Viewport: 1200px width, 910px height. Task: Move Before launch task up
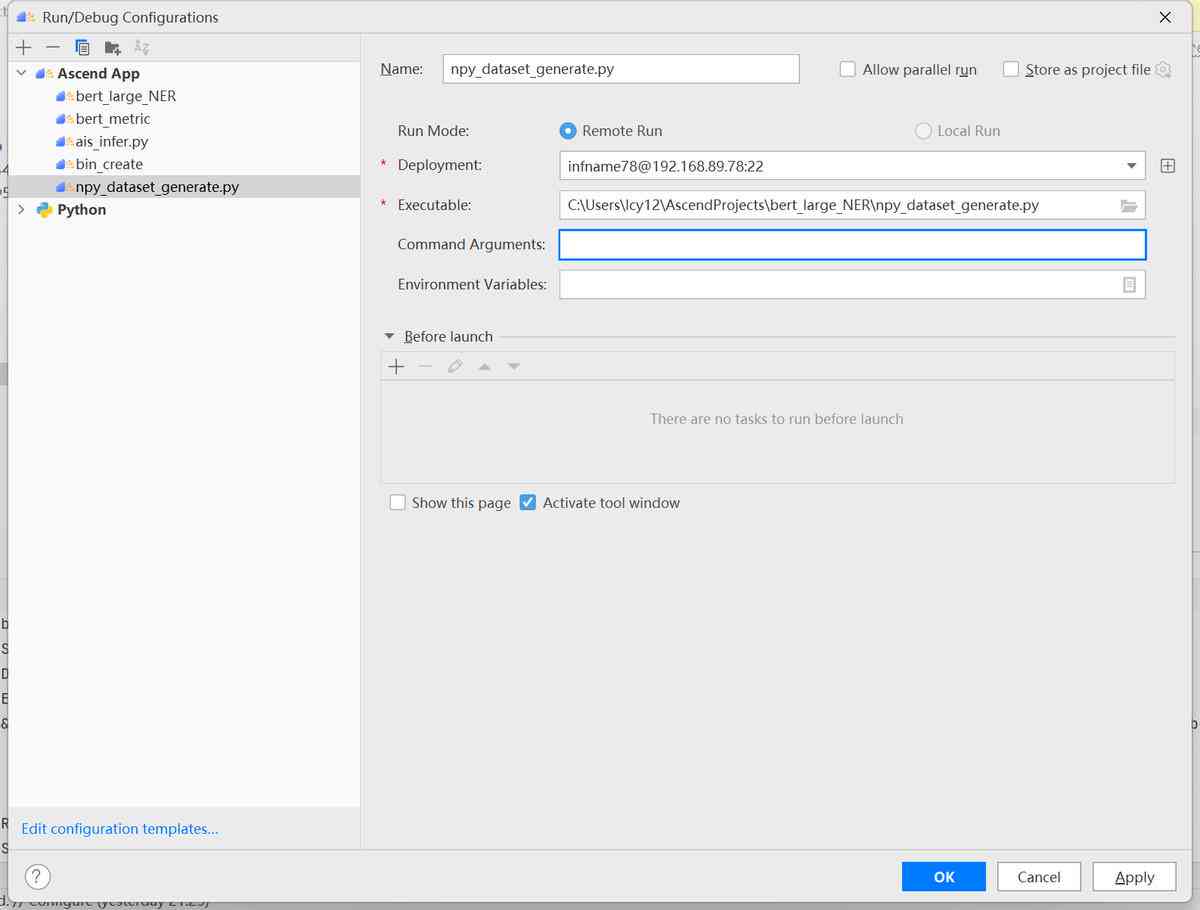484,367
